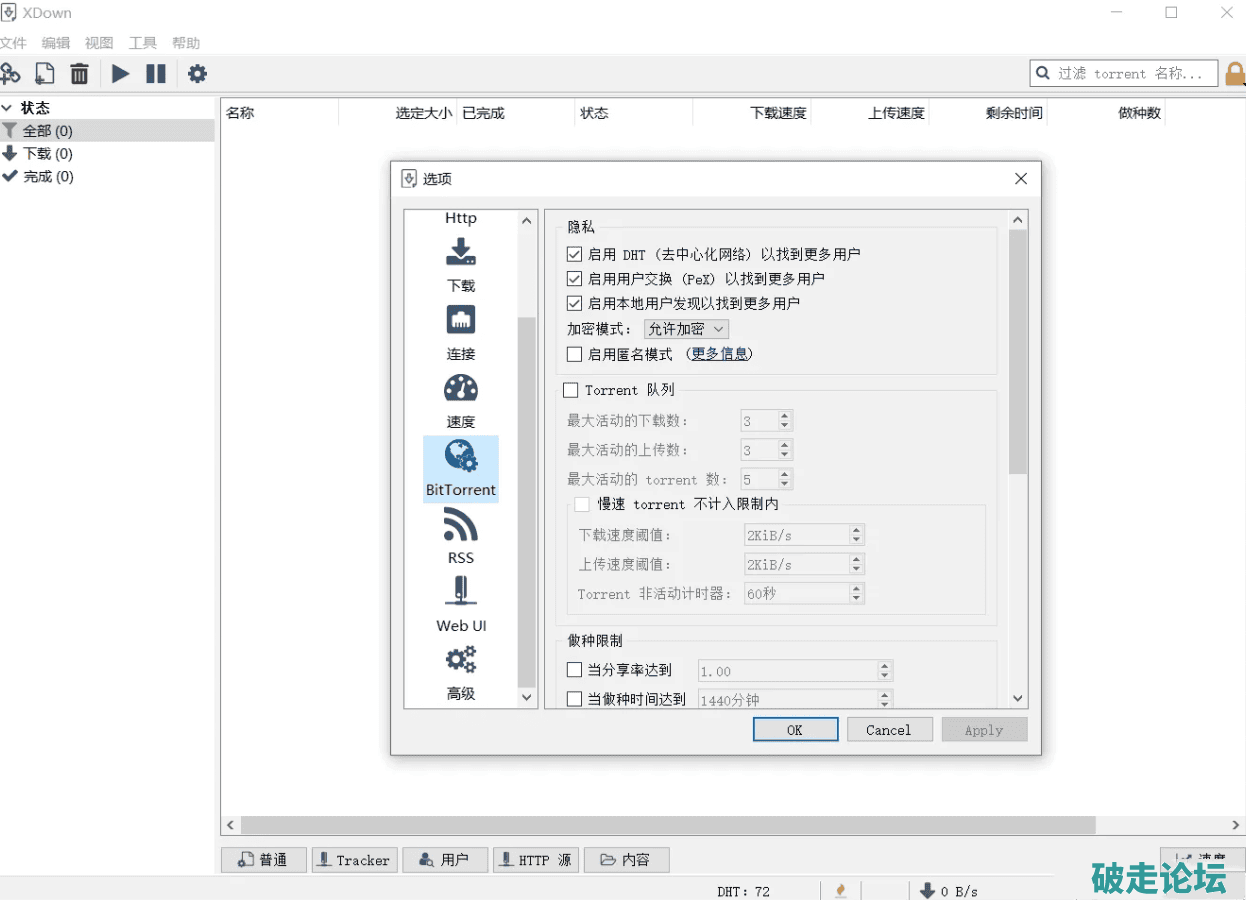Open the 加密模式 dropdown

686,329
